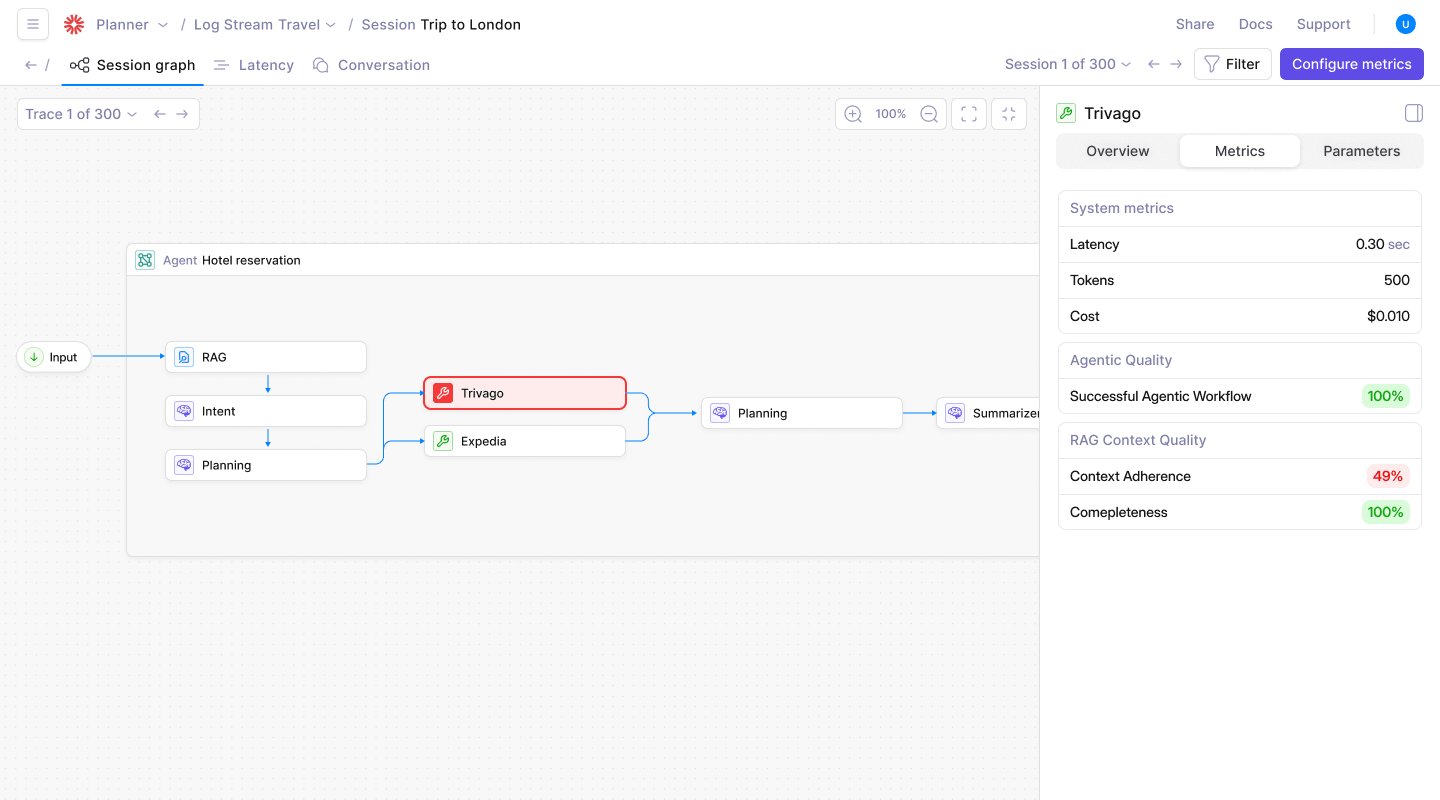
Task: Zoom in on the graph canvas
Action: (x=853, y=114)
